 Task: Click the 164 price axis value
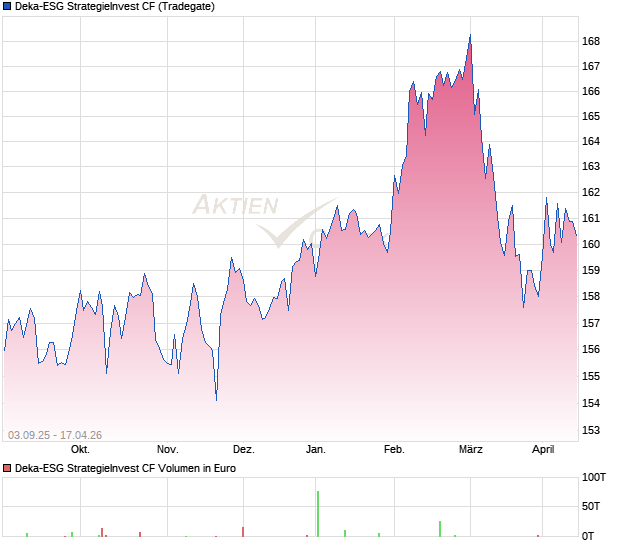[x=591, y=141]
